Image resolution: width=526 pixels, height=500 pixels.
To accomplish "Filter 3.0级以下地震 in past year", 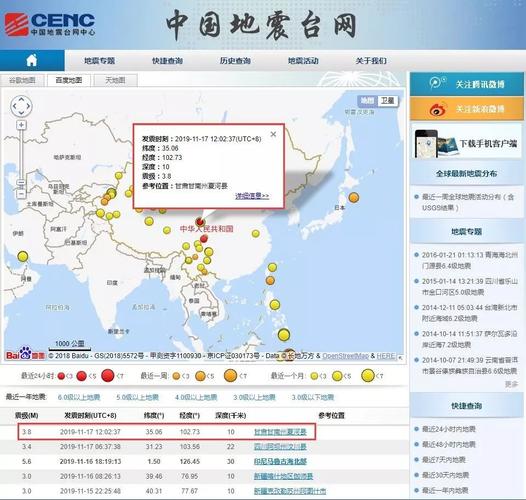I will (313, 398).
